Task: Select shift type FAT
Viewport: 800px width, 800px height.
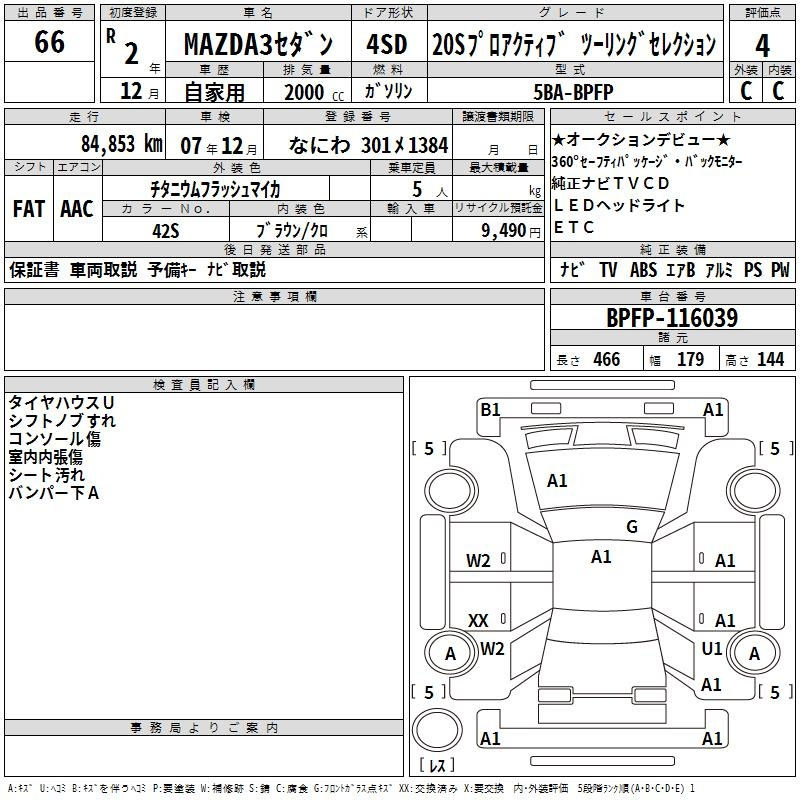Action: pyautogui.click(x=29, y=209)
